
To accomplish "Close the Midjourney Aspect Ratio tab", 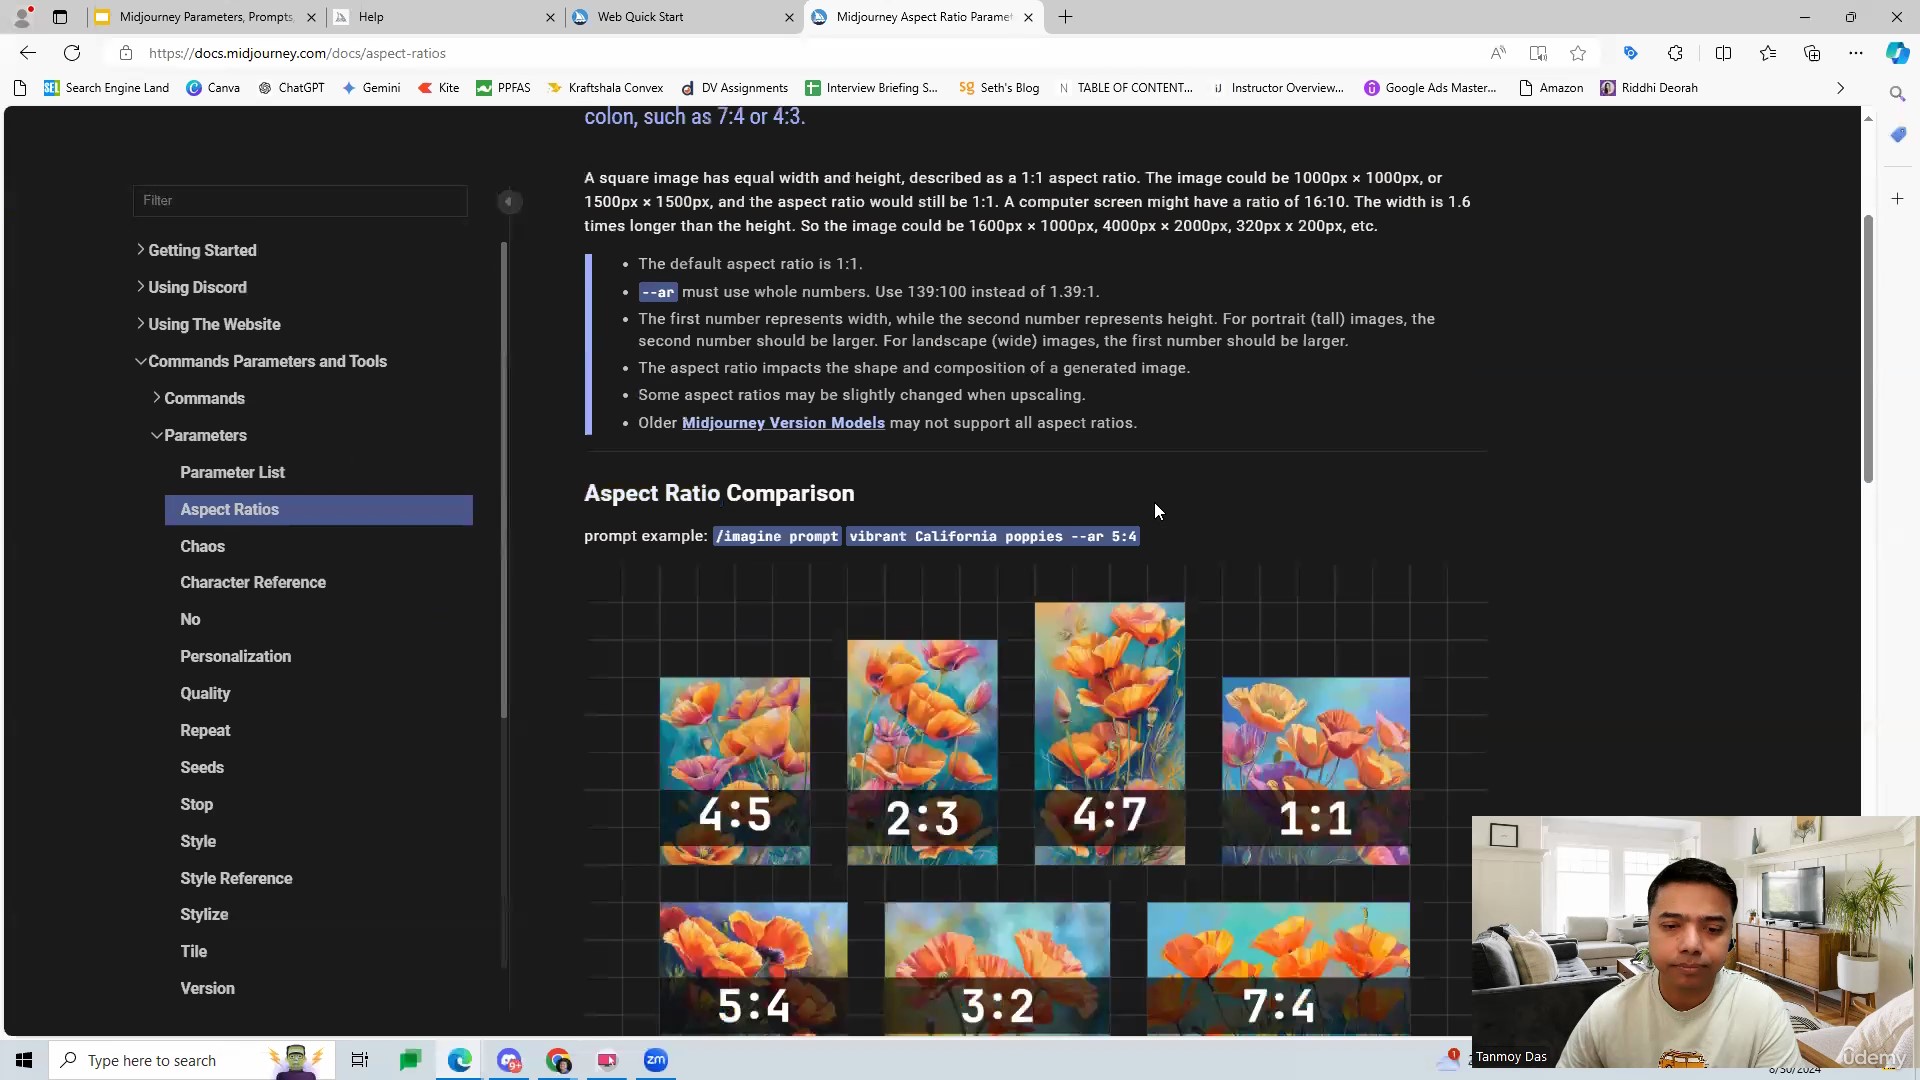I will click(x=1028, y=17).
